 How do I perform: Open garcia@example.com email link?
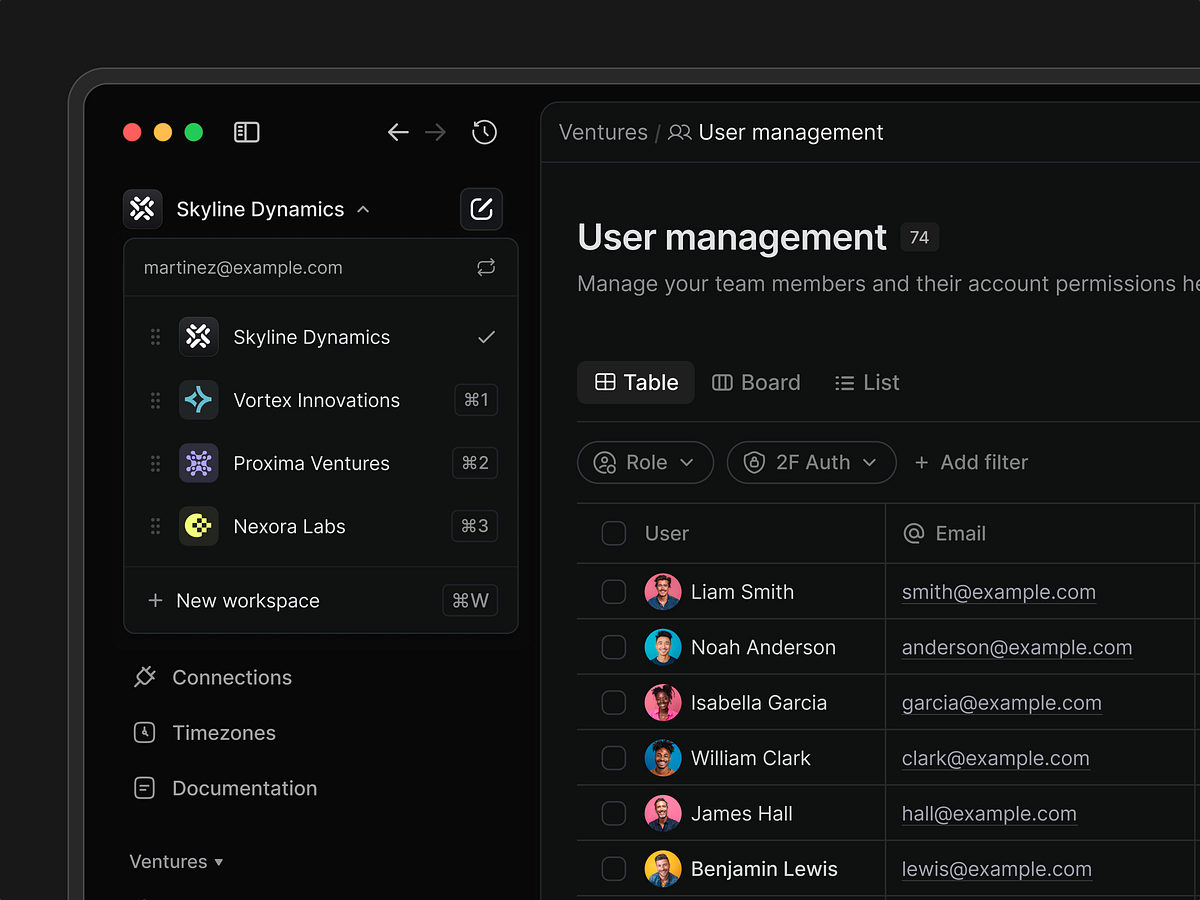pyautogui.click(x=1002, y=703)
